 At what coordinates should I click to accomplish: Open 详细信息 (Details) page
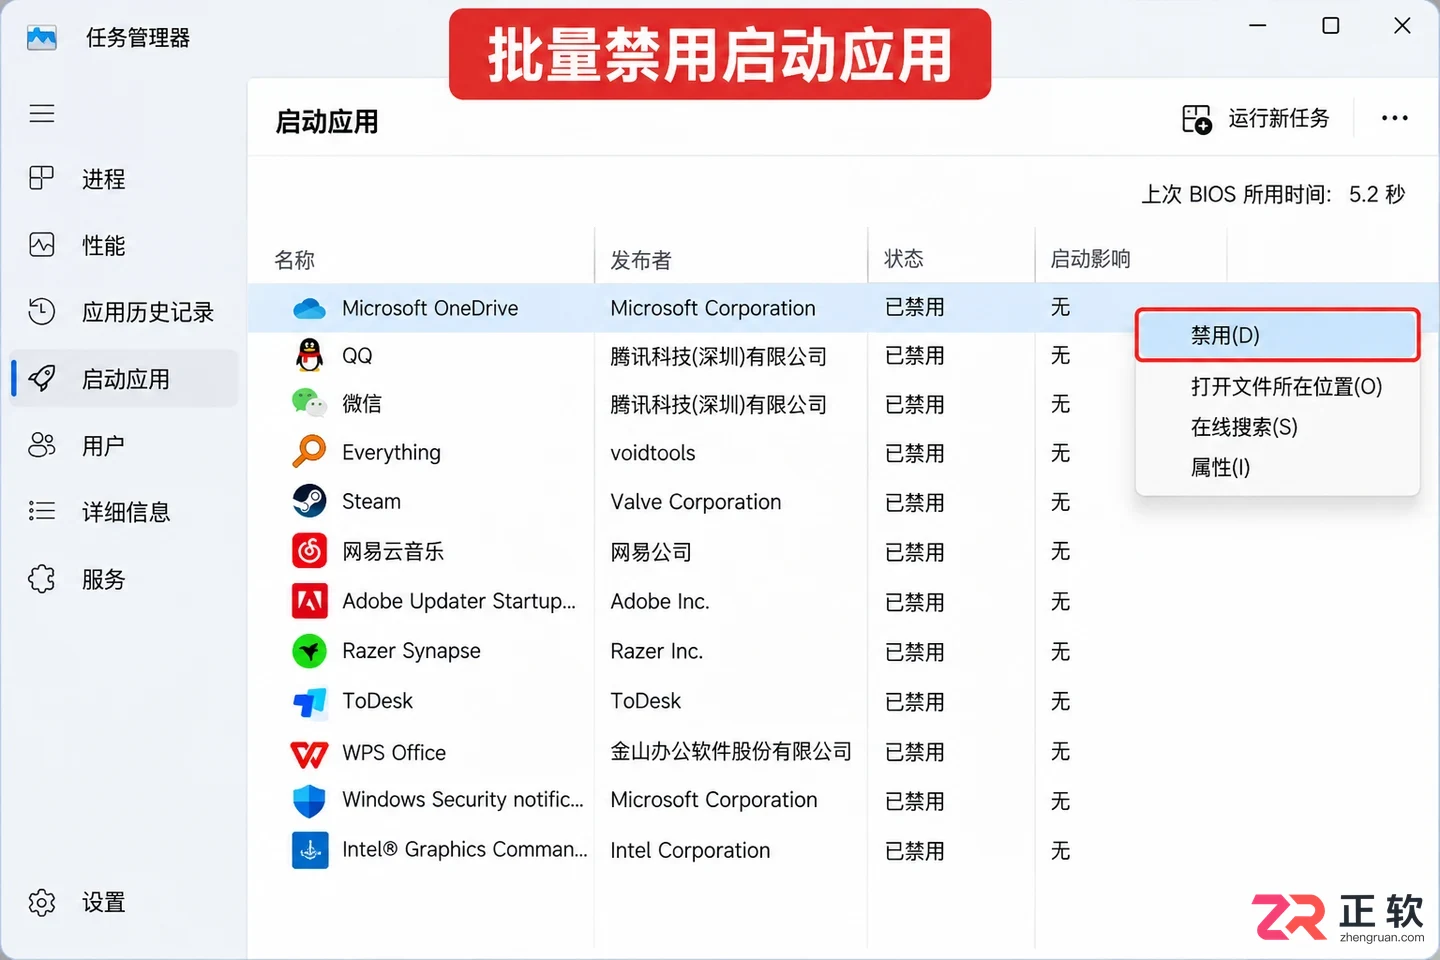coord(124,512)
